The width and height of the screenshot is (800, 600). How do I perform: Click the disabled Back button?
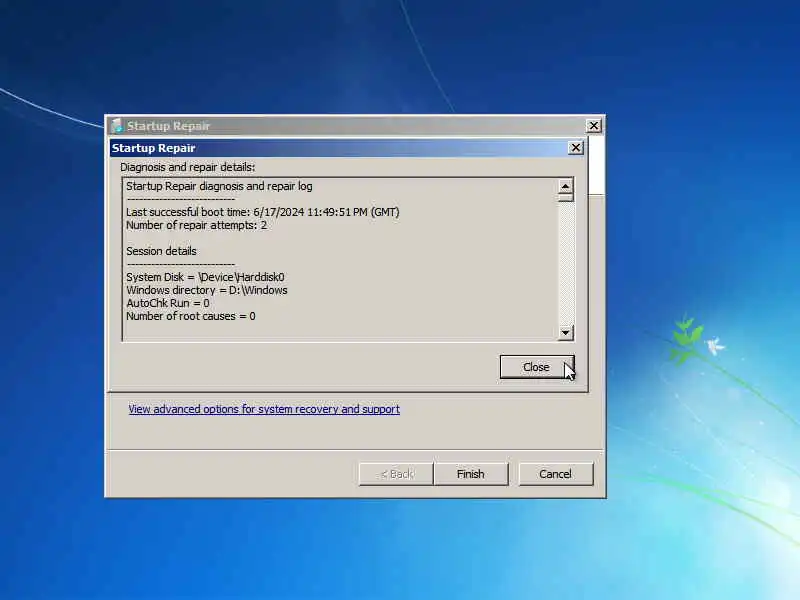point(396,474)
